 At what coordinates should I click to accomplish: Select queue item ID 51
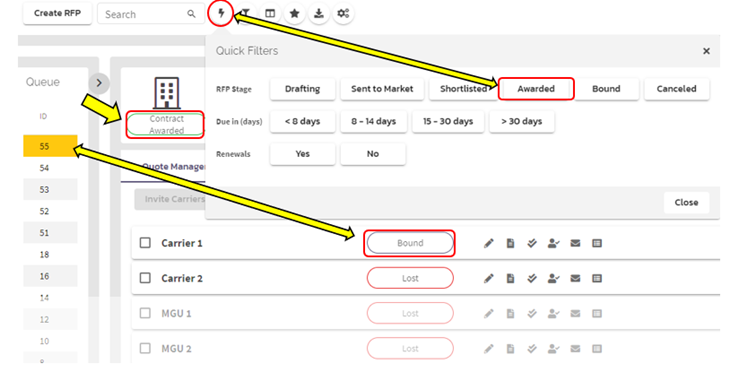tap(50, 233)
